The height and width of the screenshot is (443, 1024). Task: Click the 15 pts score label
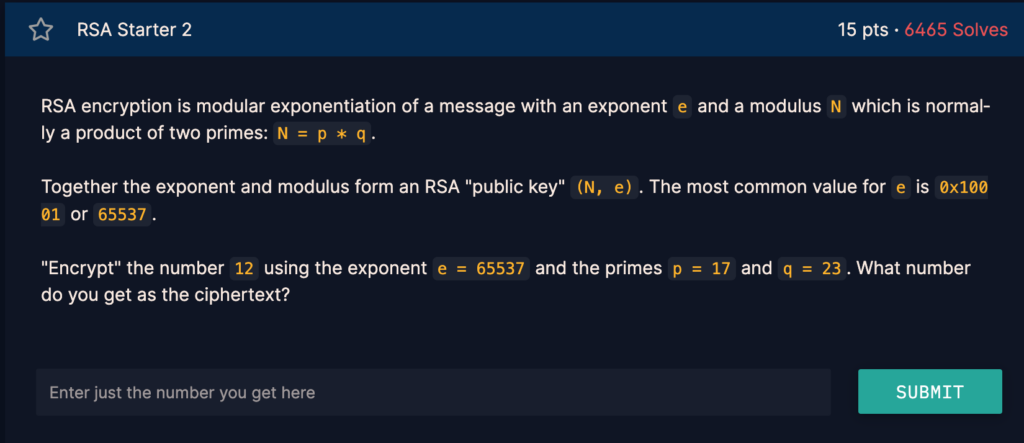pos(862,30)
